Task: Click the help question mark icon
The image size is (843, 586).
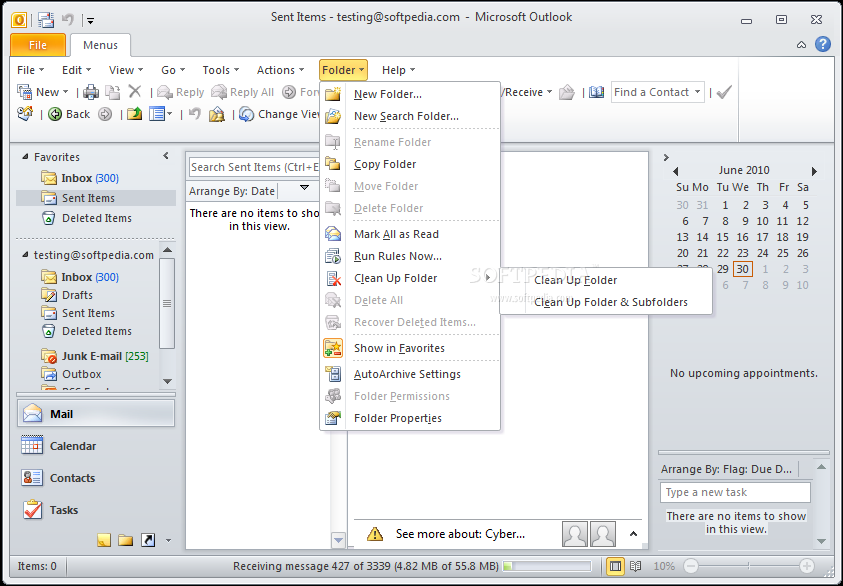Action: [823, 44]
